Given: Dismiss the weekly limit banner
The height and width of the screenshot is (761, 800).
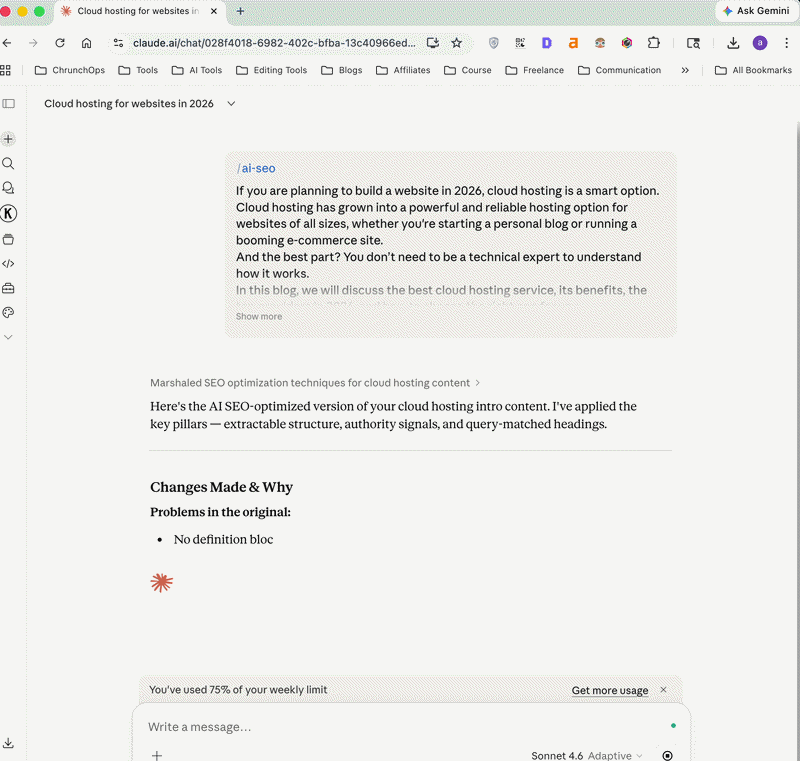Looking at the screenshot, I should pos(663,690).
